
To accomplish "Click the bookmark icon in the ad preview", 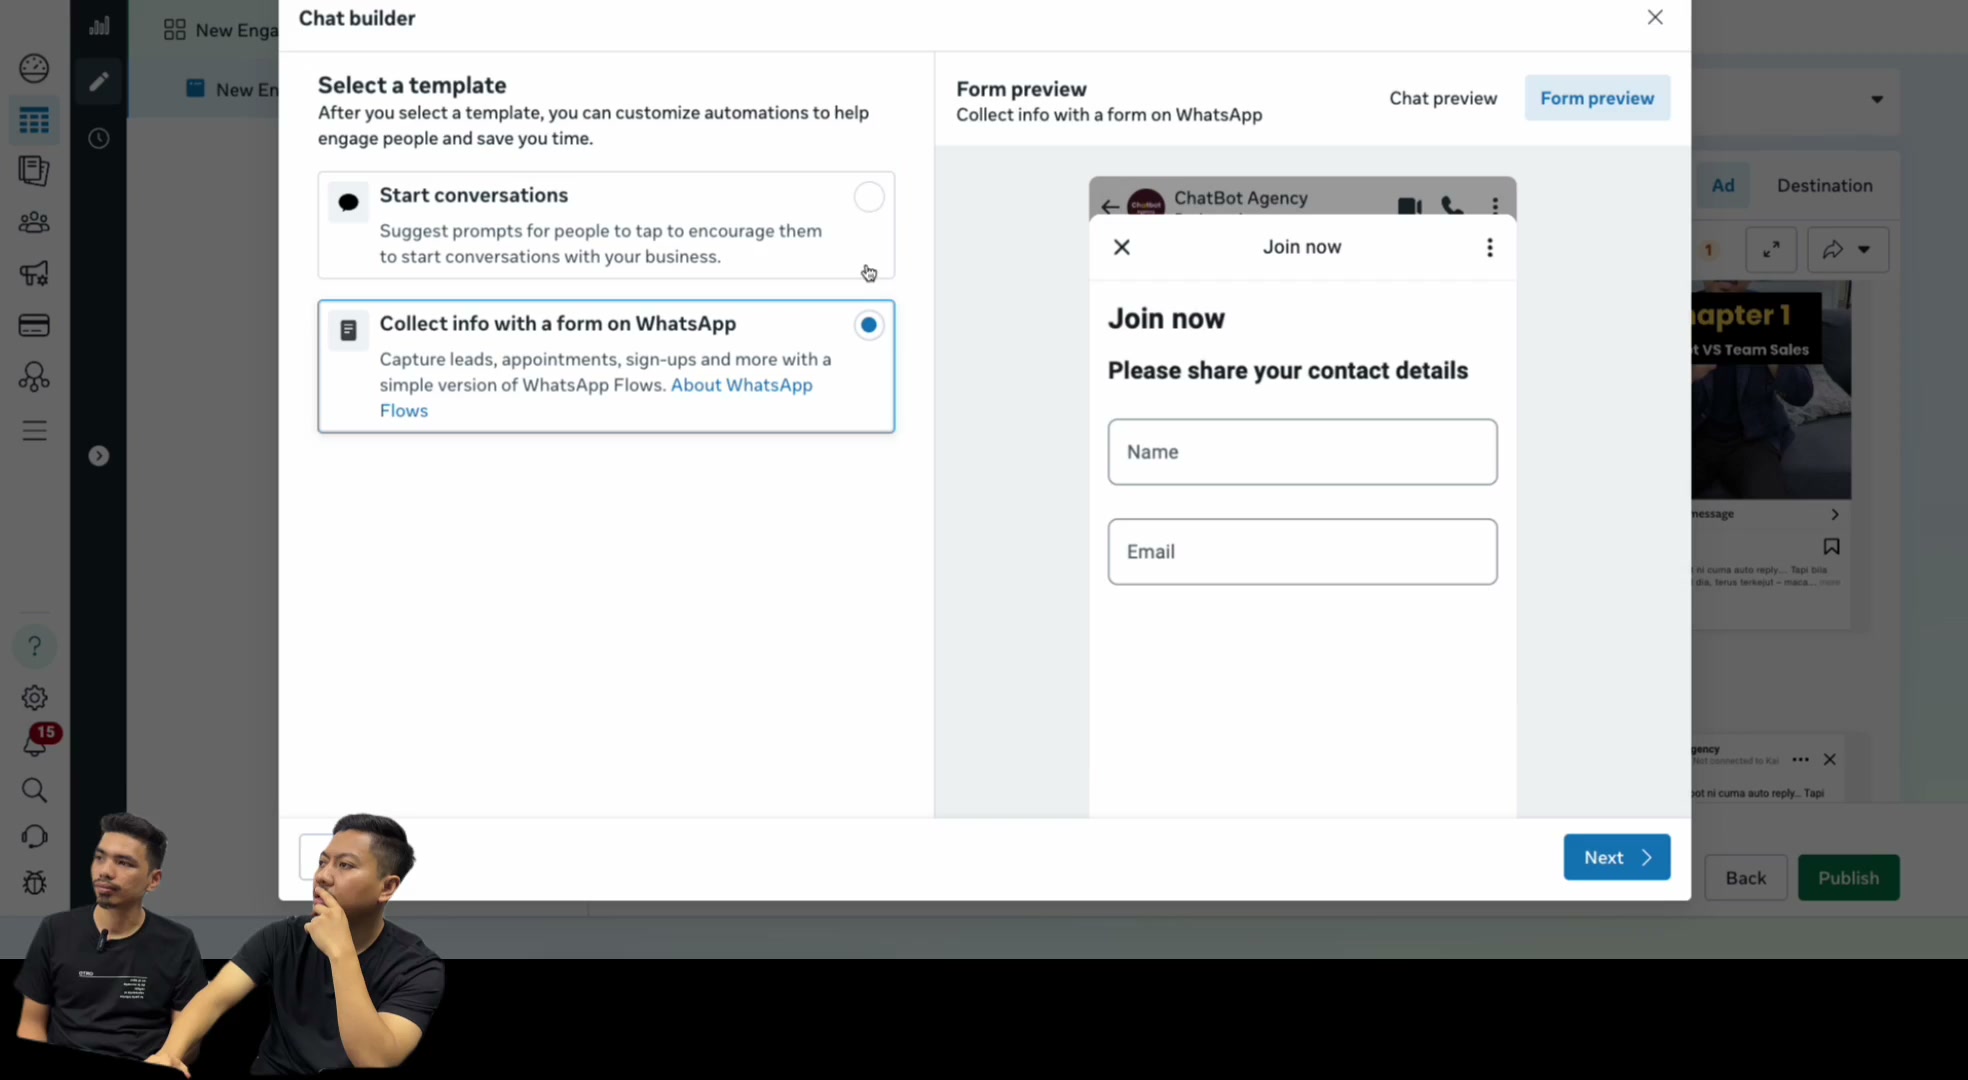I will [1831, 546].
